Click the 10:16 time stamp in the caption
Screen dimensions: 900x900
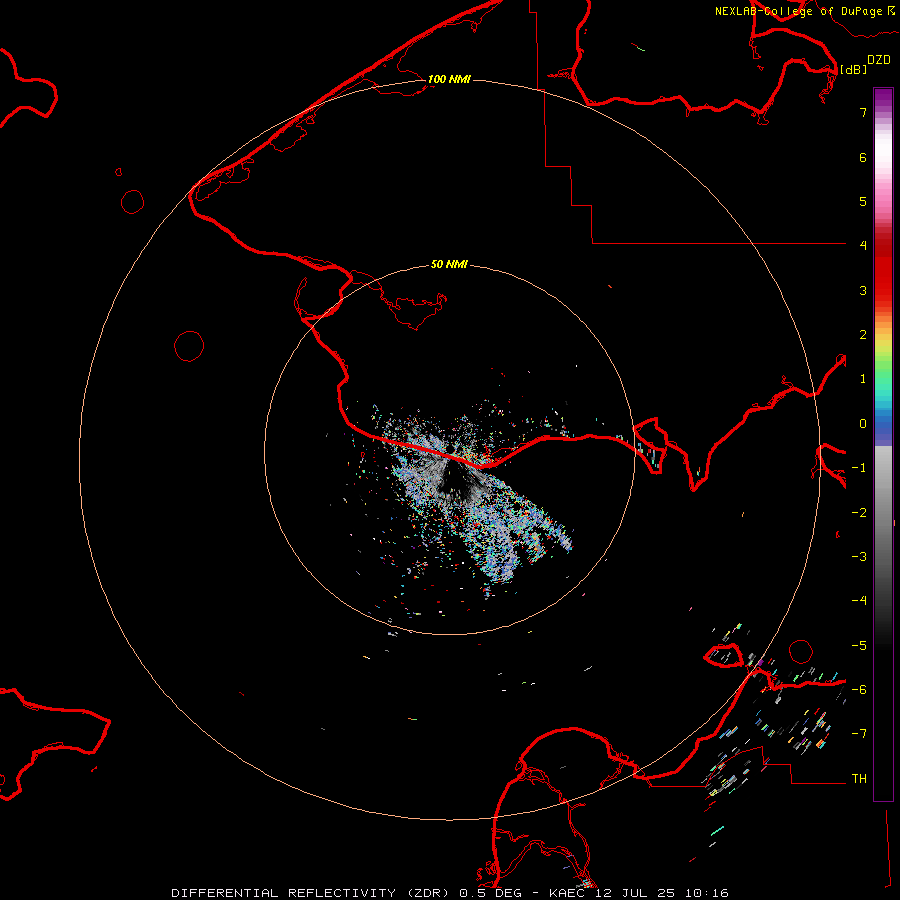coord(707,893)
